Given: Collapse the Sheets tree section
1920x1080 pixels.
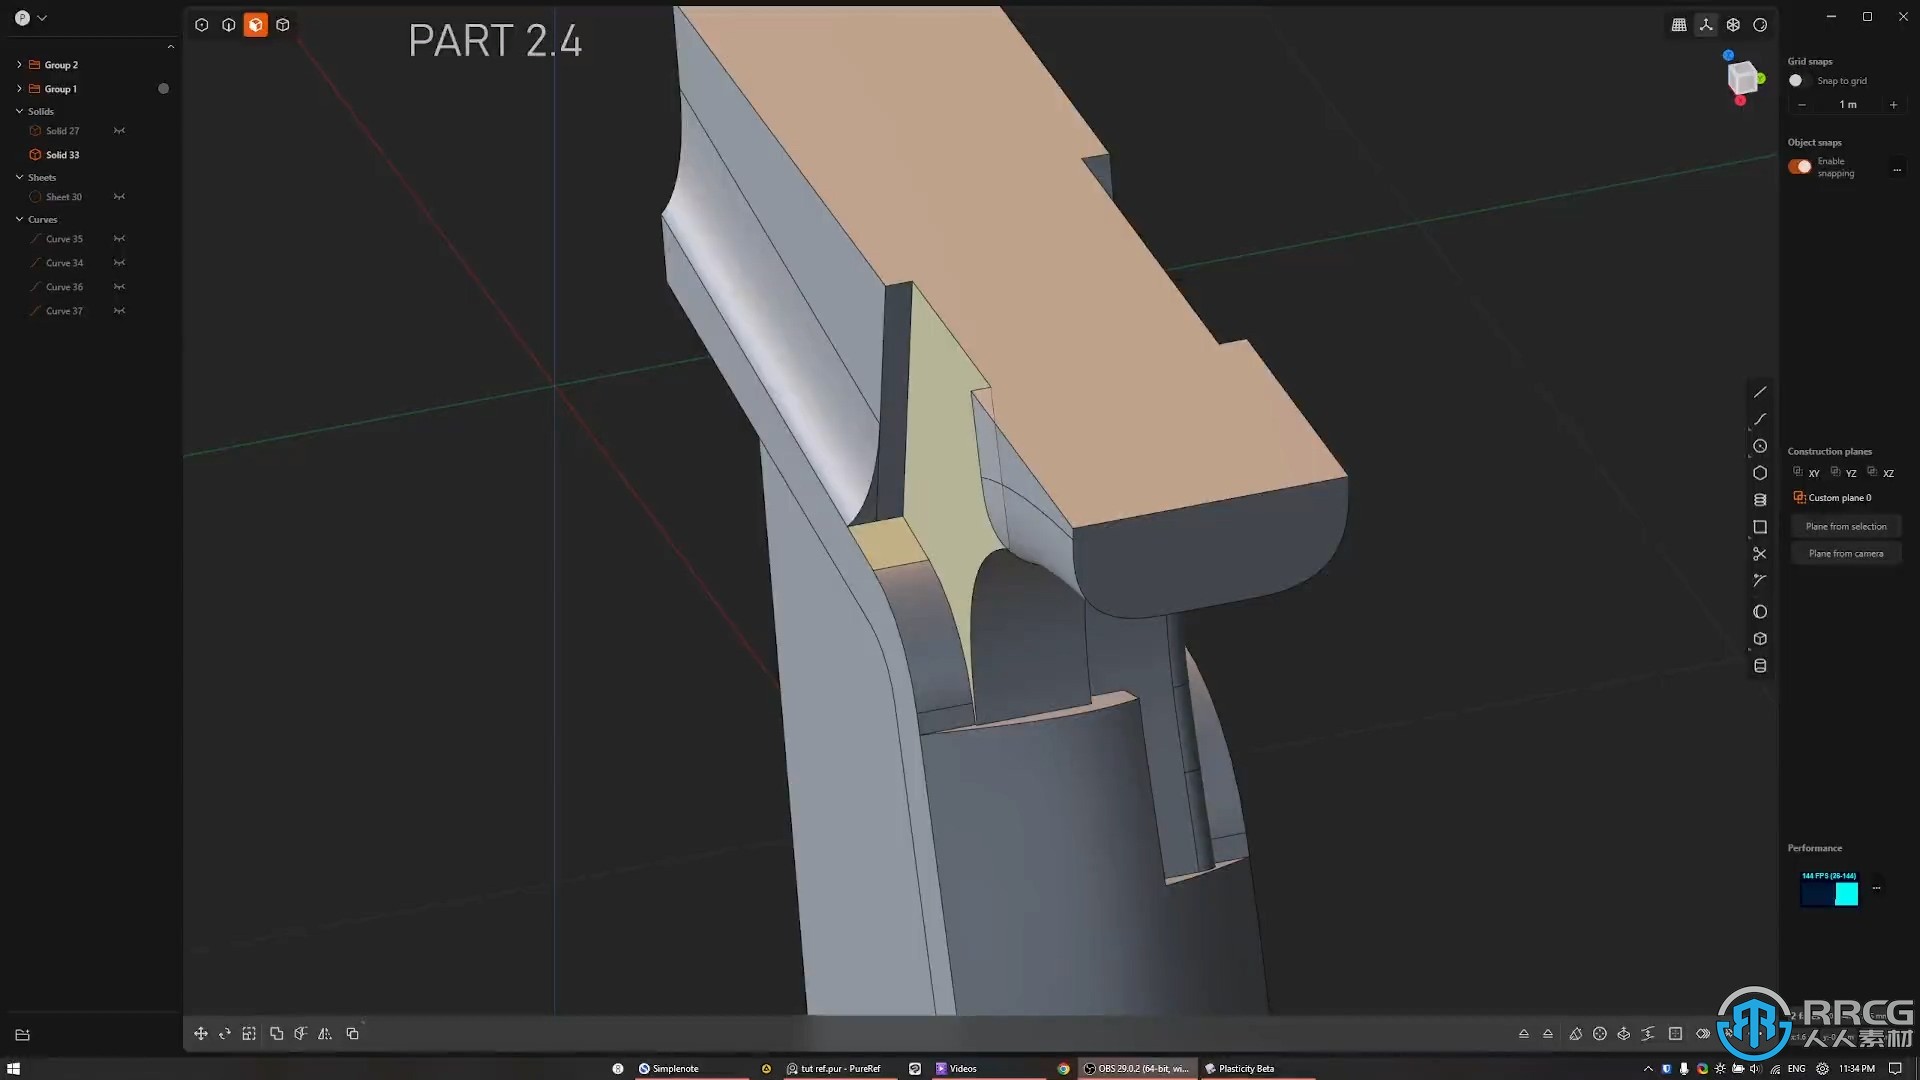Looking at the screenshot, I should click(18, 177).
